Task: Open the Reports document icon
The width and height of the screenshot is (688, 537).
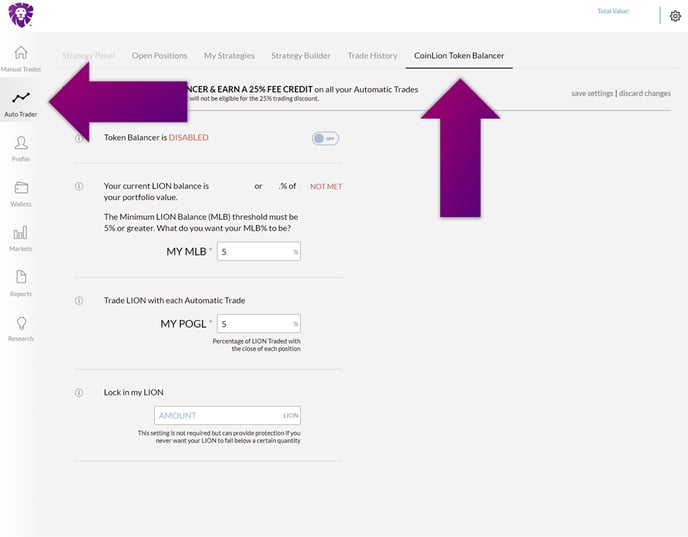Action: point(21,277)
